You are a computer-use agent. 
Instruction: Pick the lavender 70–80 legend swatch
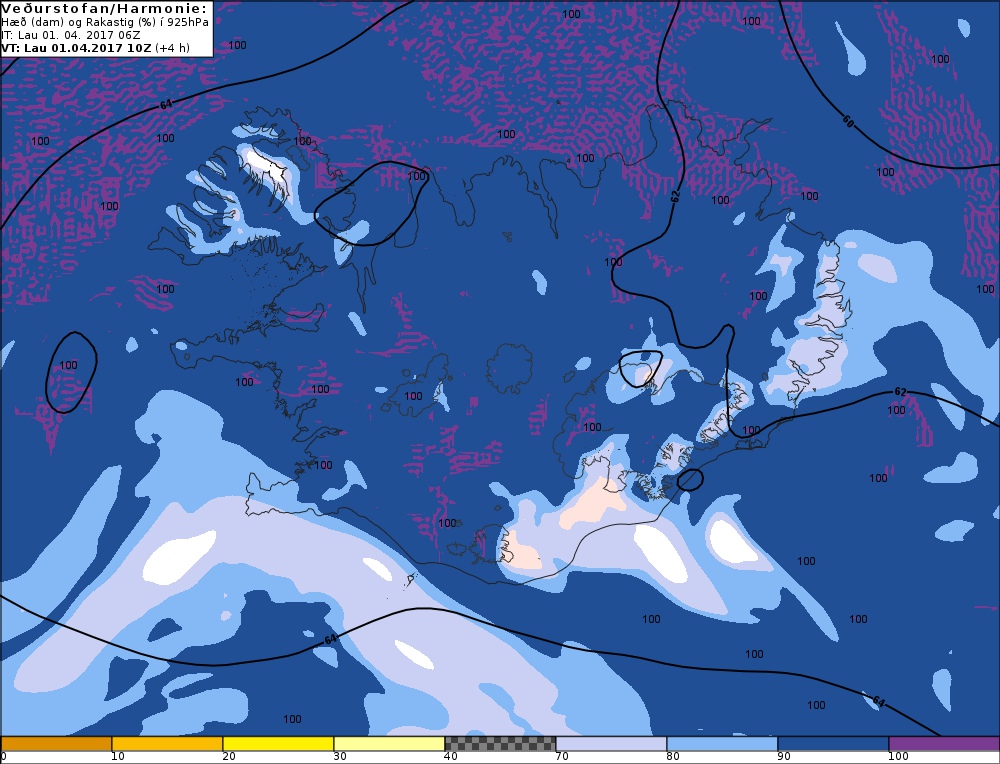point(611,744)
